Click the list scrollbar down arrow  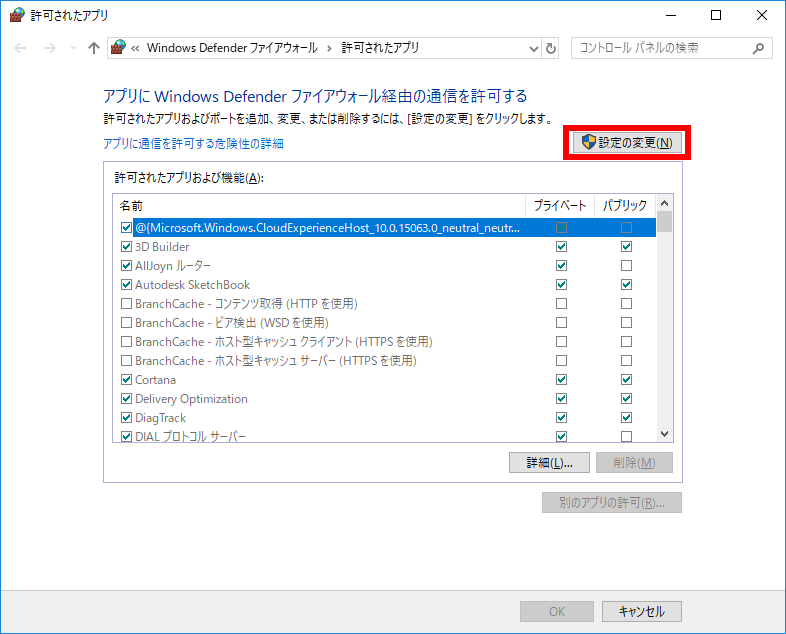(x=665, y=434)
